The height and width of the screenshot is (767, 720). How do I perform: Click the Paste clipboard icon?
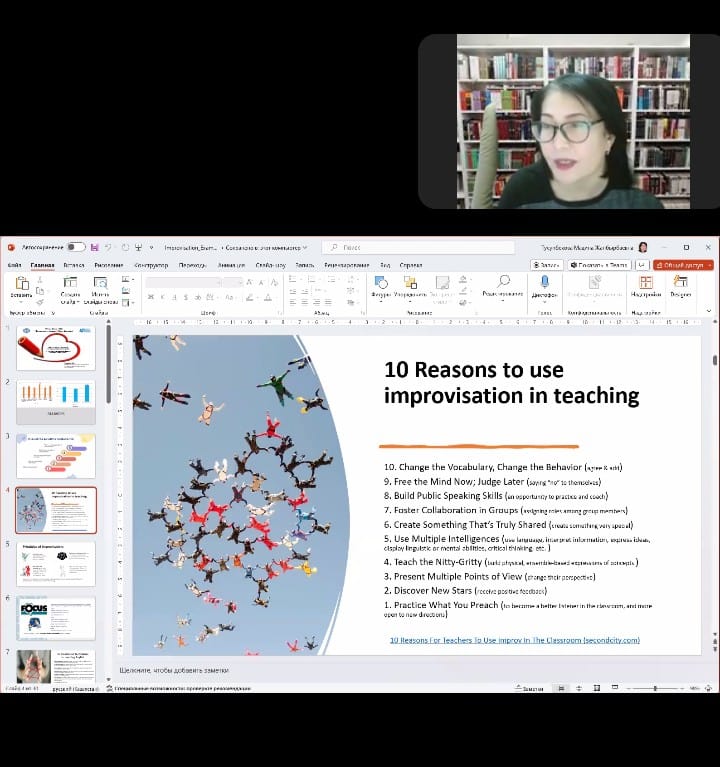(x=21, y=285)
